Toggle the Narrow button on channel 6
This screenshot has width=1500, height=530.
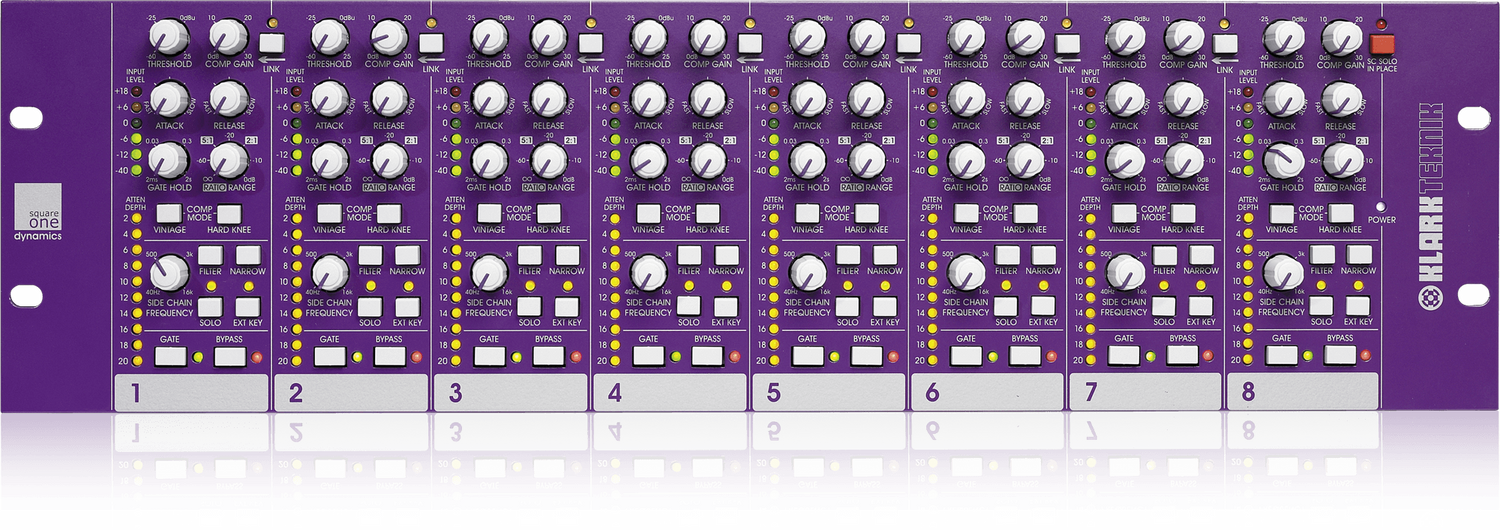click(1043, 255)
